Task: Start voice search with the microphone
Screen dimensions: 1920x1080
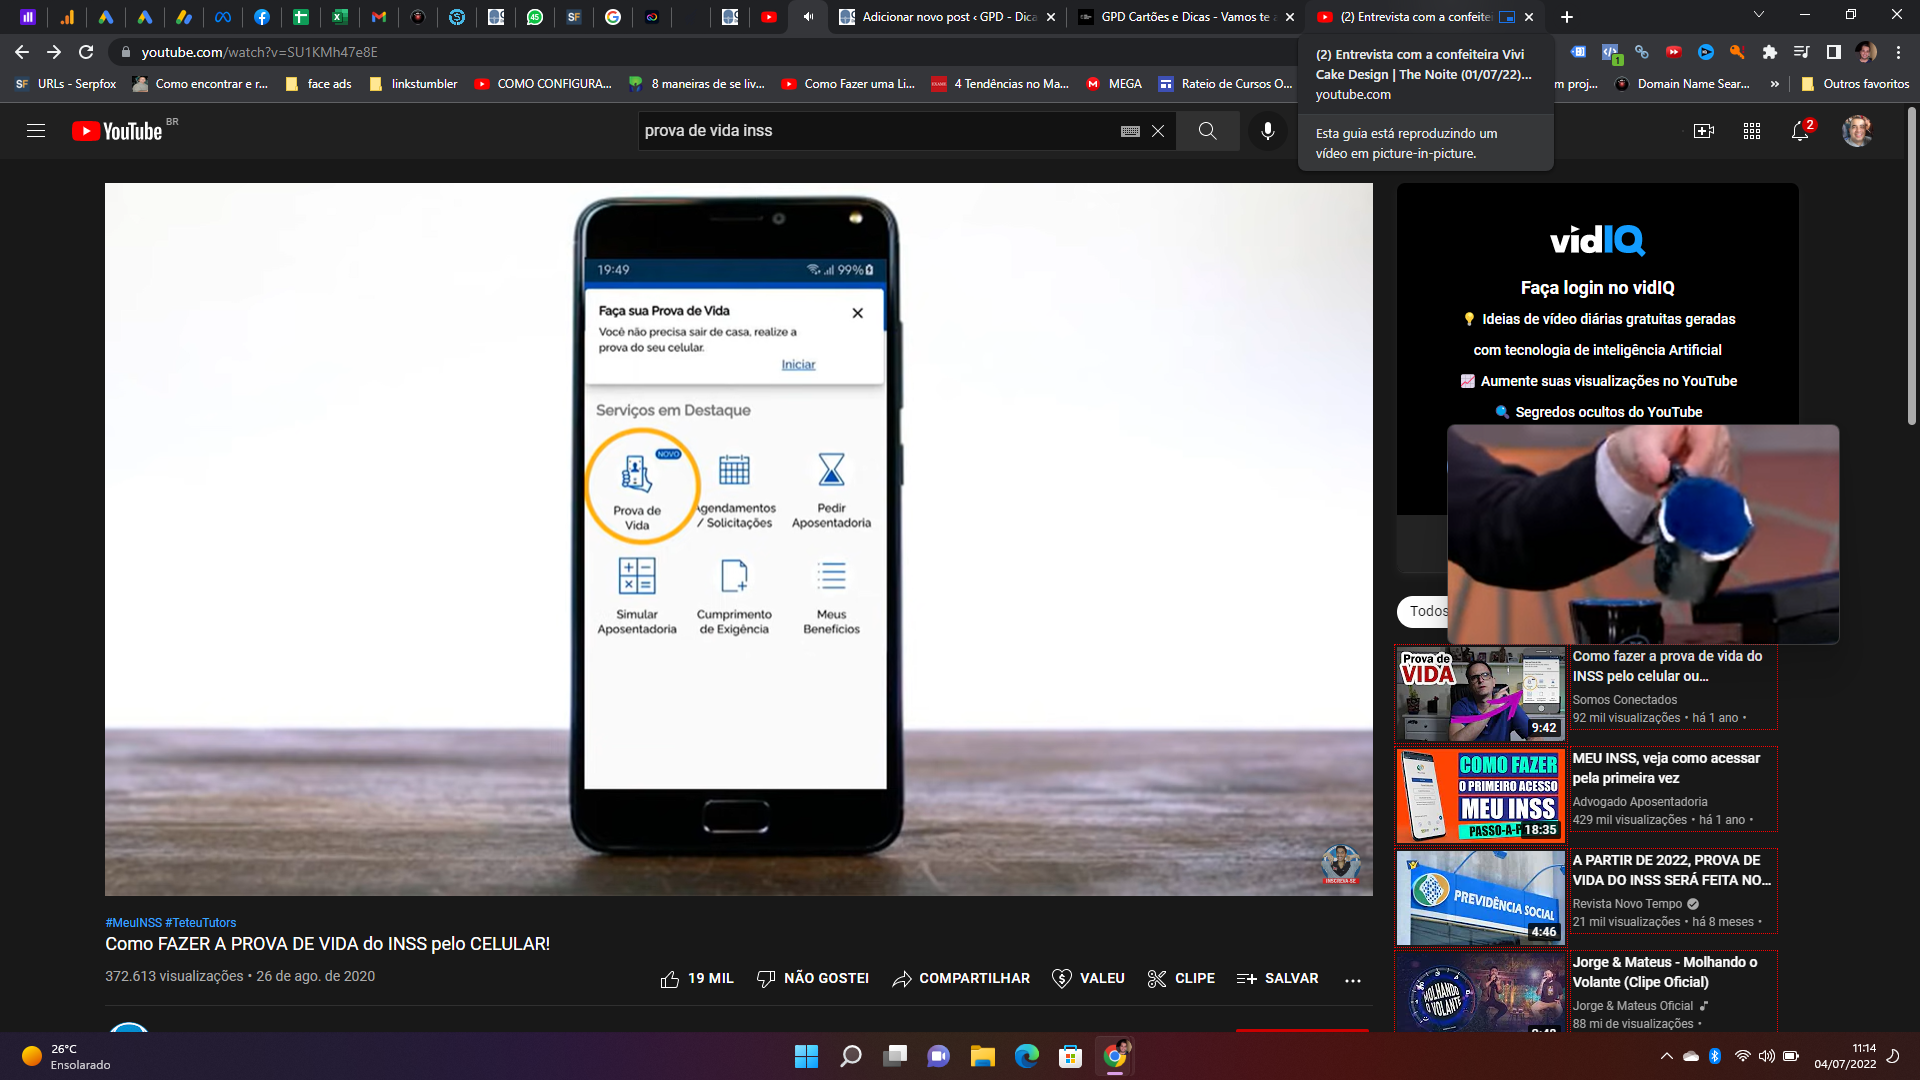Action: (1267, 131)
